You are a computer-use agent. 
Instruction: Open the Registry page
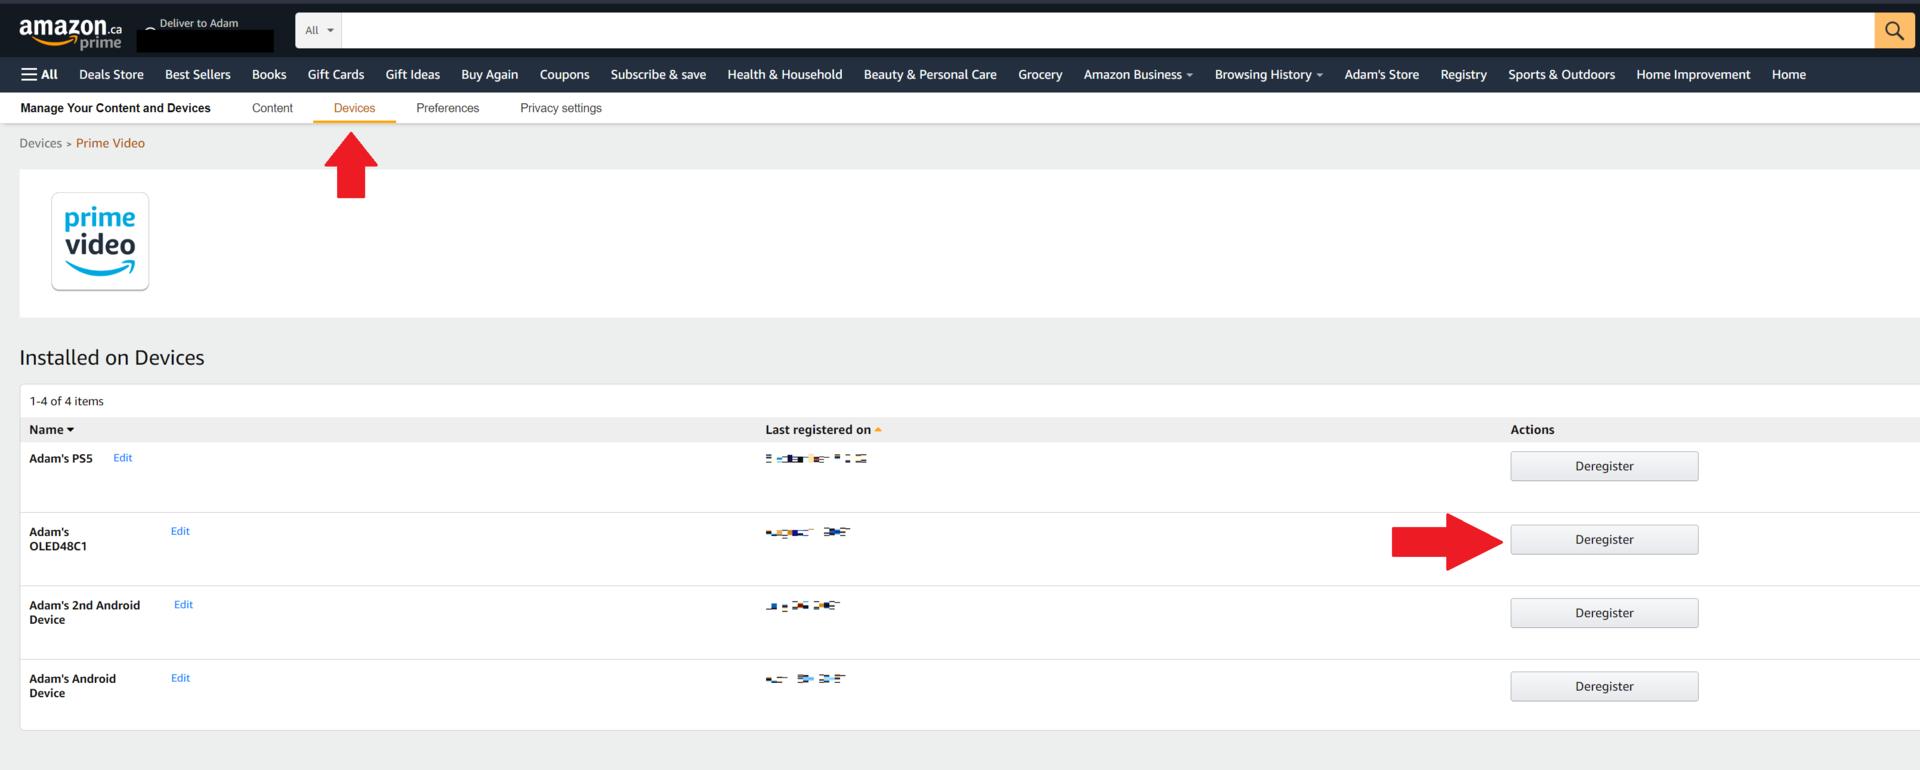click(x=1464, y=75)
